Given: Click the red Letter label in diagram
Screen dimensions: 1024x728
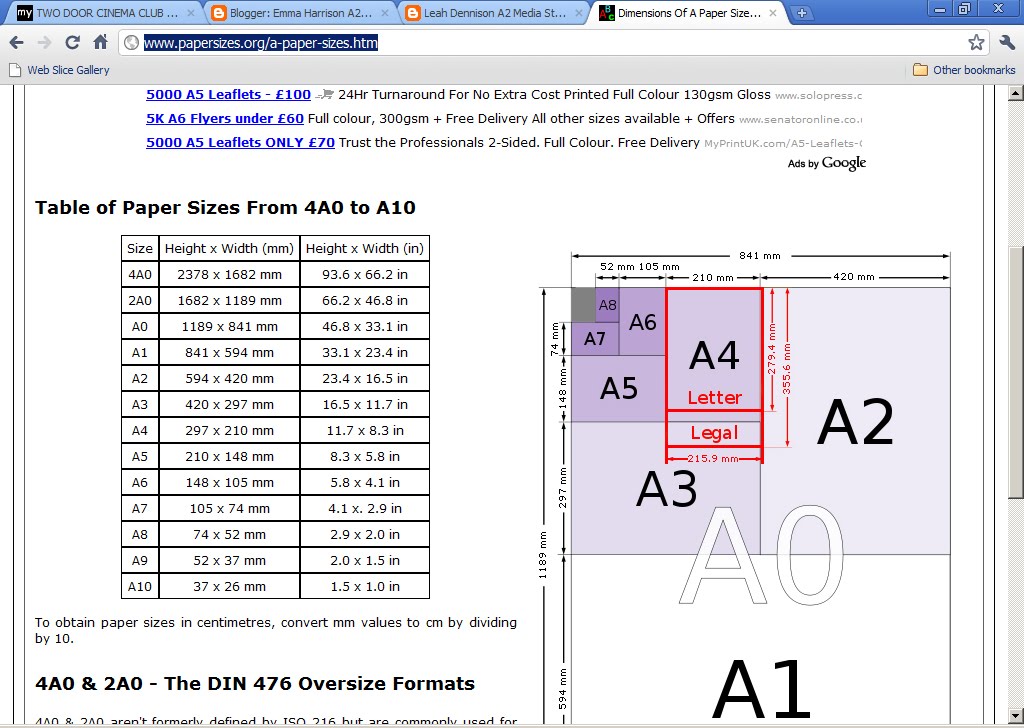Looking at the screenshot, I should pos(714,397).
